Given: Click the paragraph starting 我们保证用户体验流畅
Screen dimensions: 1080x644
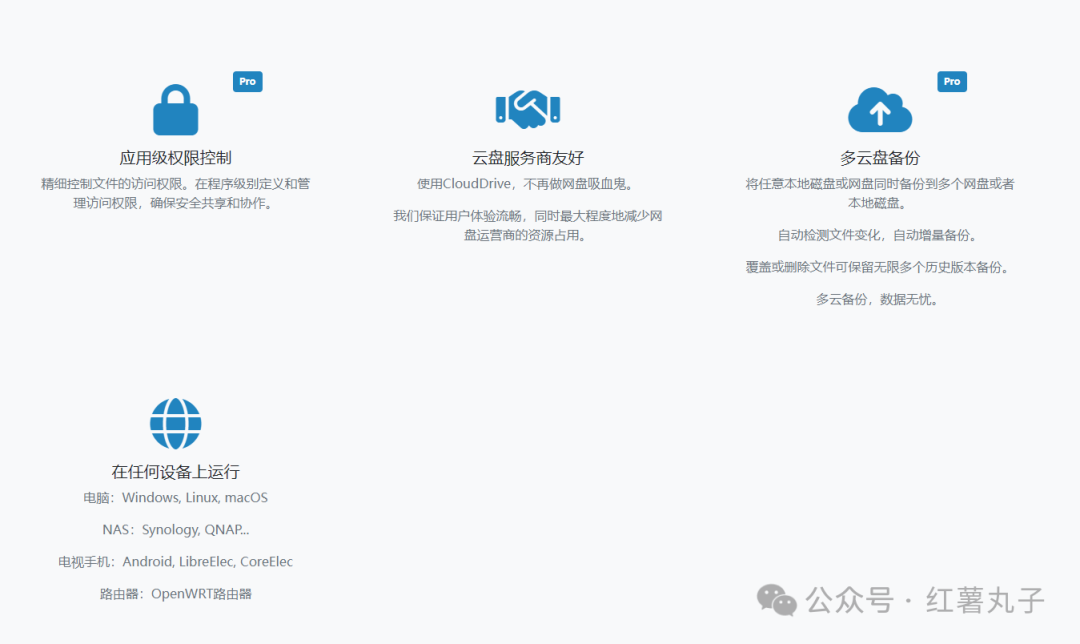Looking at the screenshot, I should pos(528,225).
